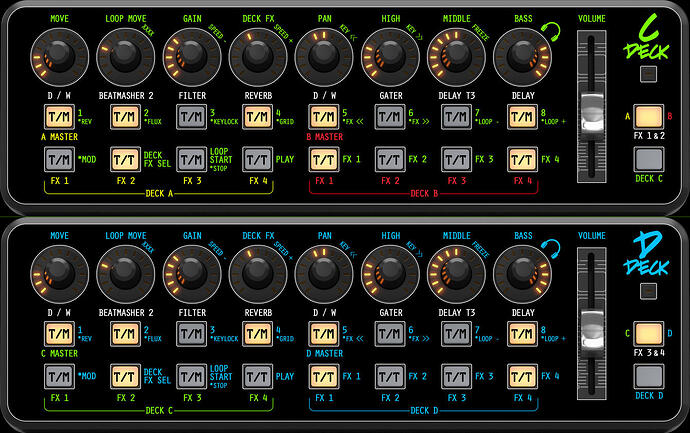Viewport: 690px width, 433px height.
Task: Click the LOOP START button in Deck A
Action: [192, 159]
